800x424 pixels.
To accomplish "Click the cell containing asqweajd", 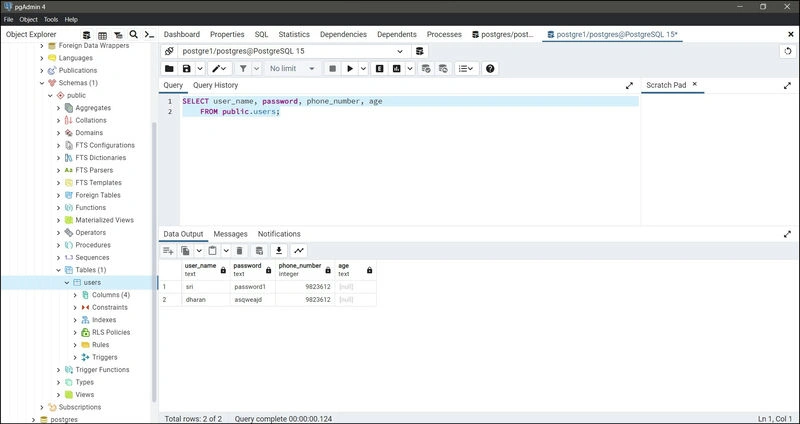I will [x=253, y=300].
